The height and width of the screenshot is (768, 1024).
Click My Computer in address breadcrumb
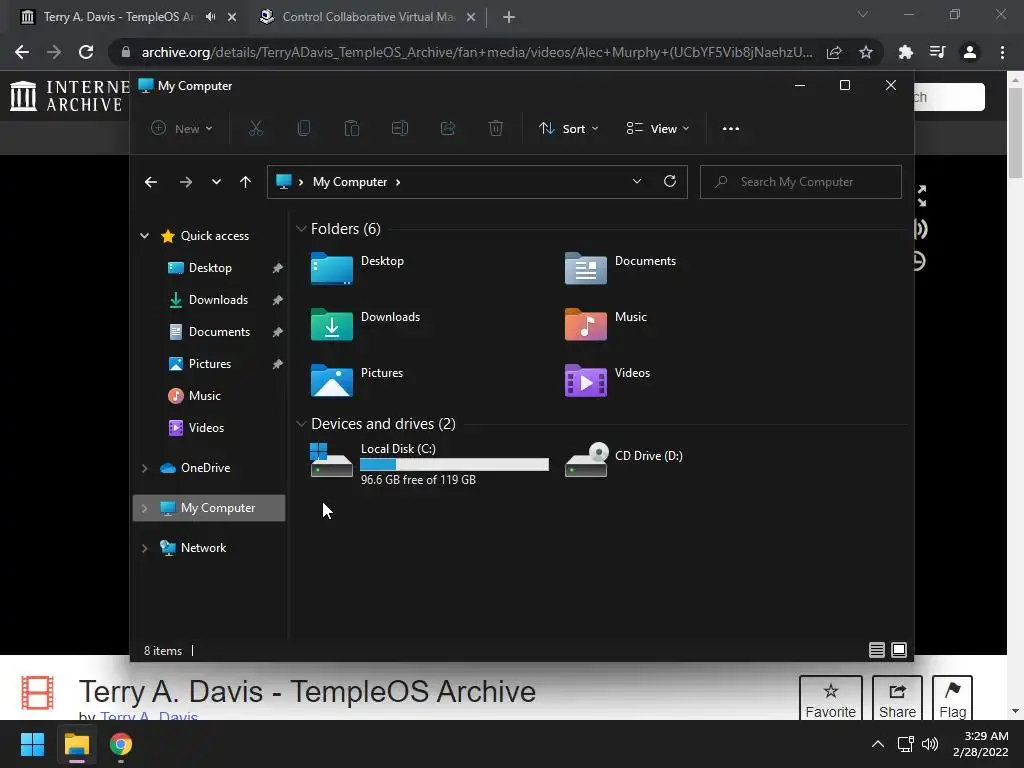point(349,182)
